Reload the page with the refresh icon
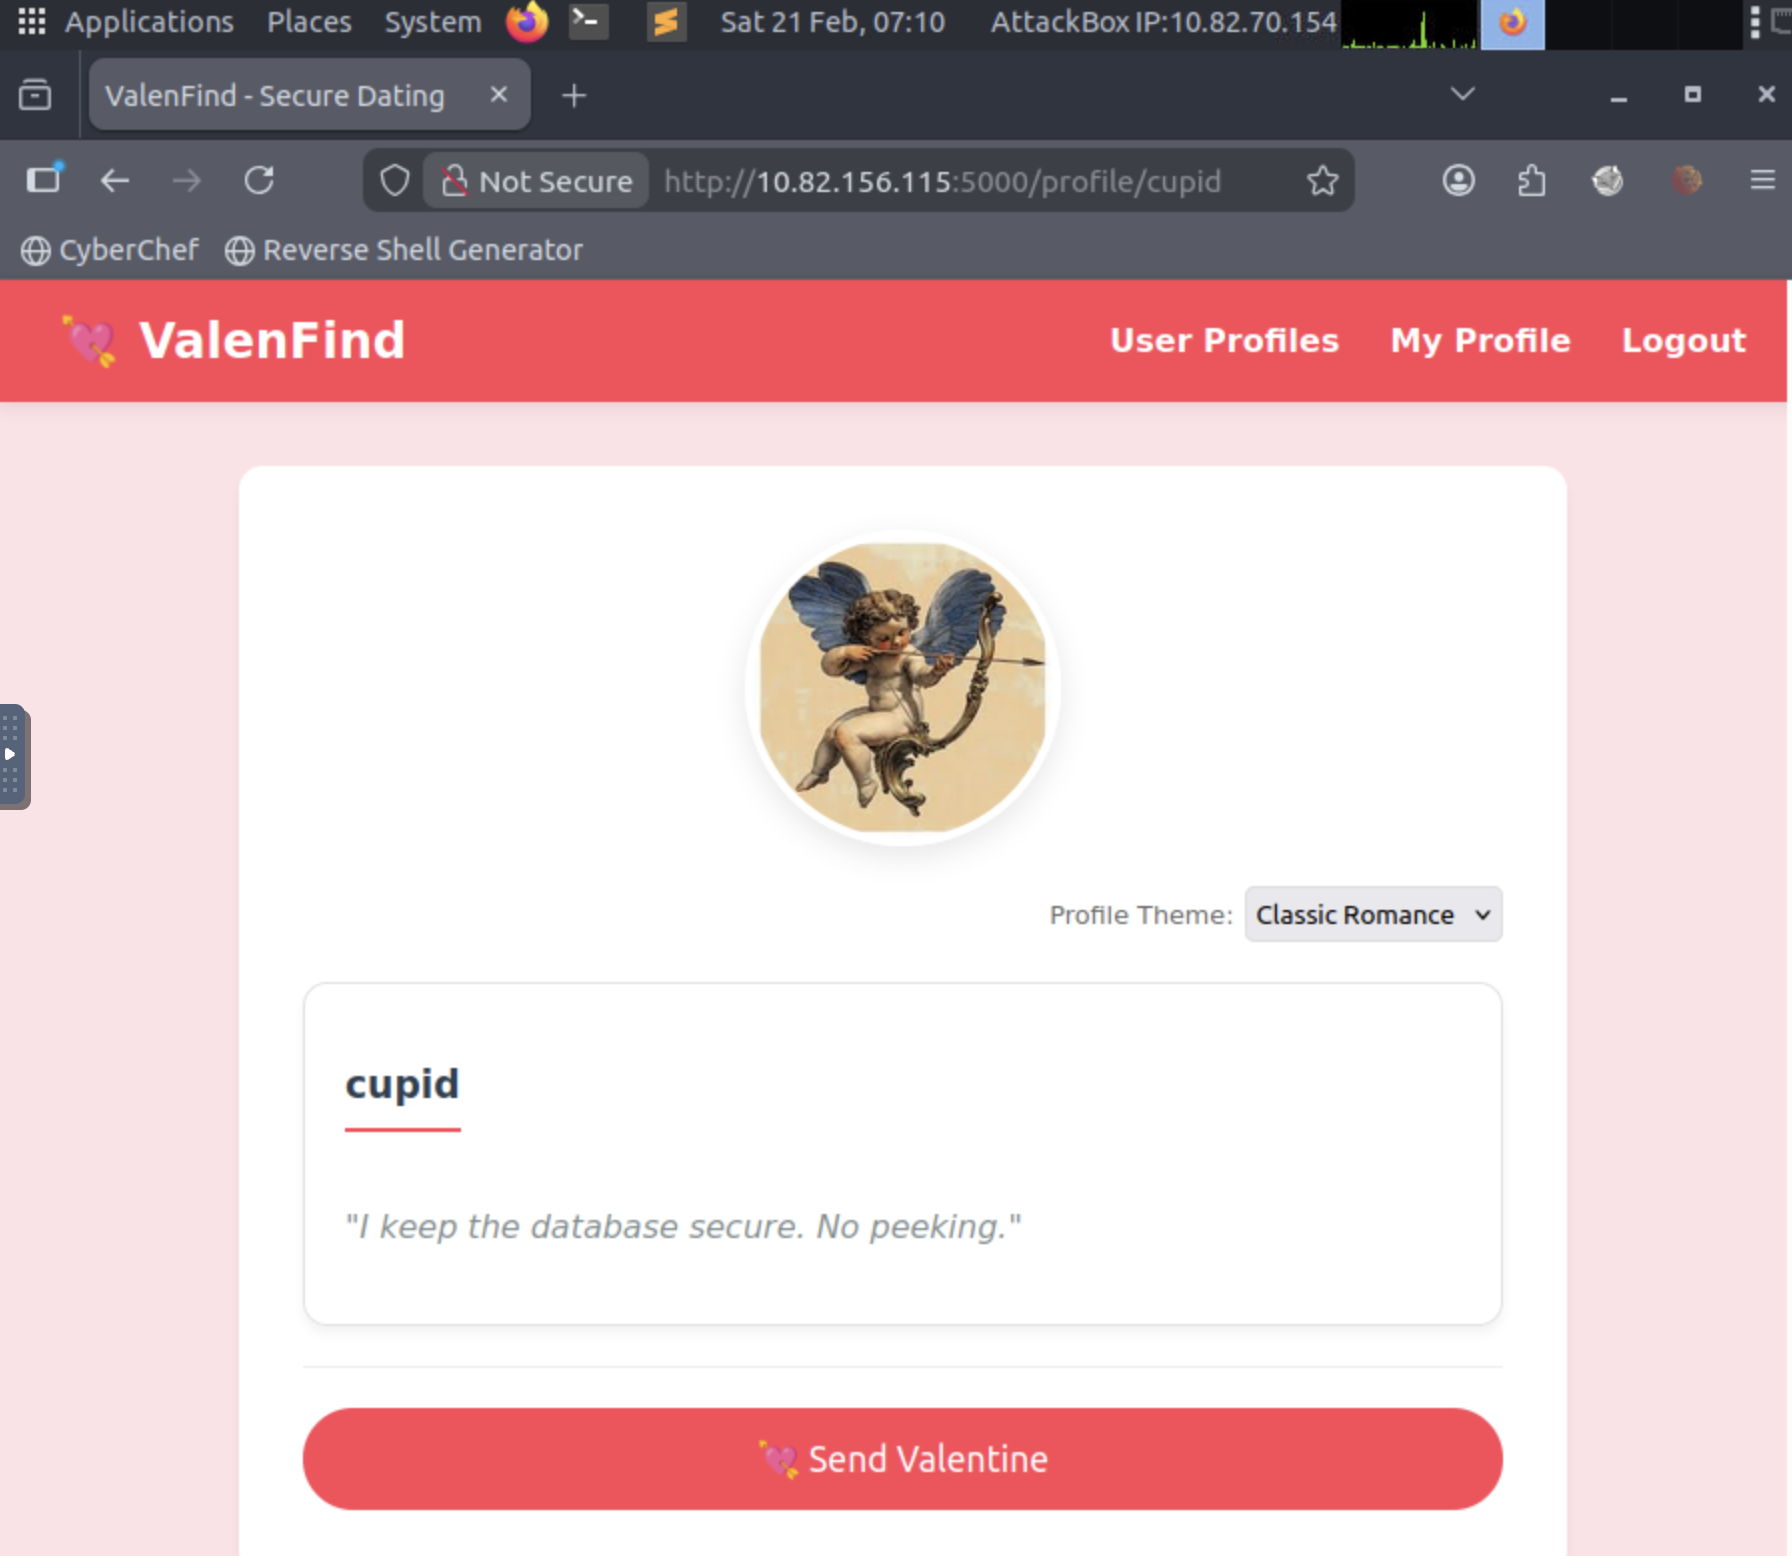 pyautogui.click(x=259, y=181)
